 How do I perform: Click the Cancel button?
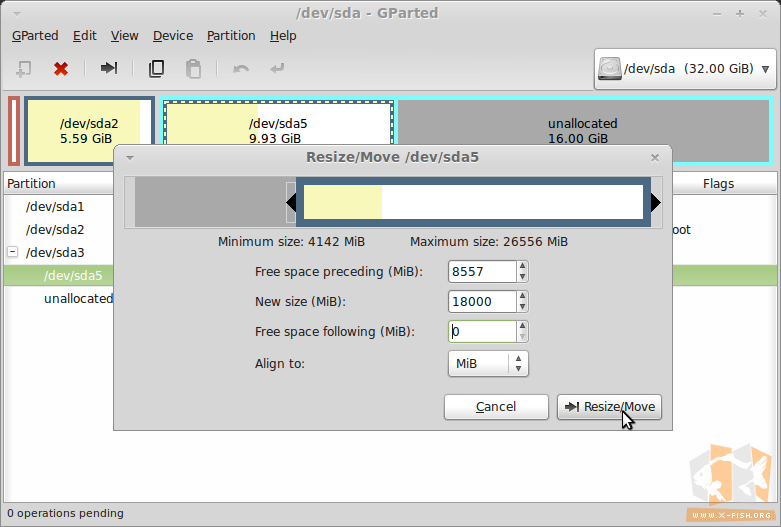tap(496, 407)
